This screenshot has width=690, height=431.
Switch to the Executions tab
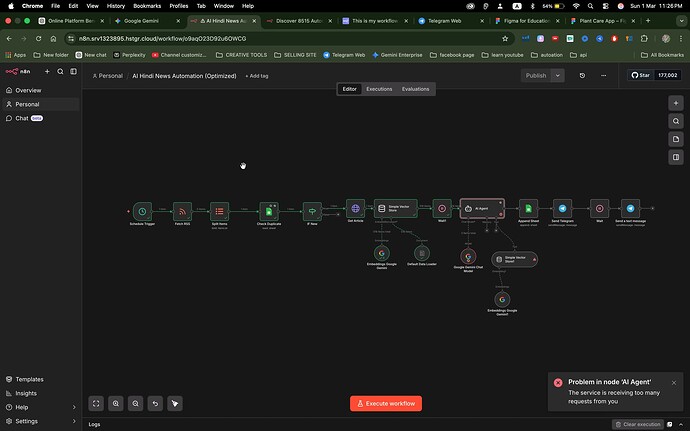click(x=379, y=89)
